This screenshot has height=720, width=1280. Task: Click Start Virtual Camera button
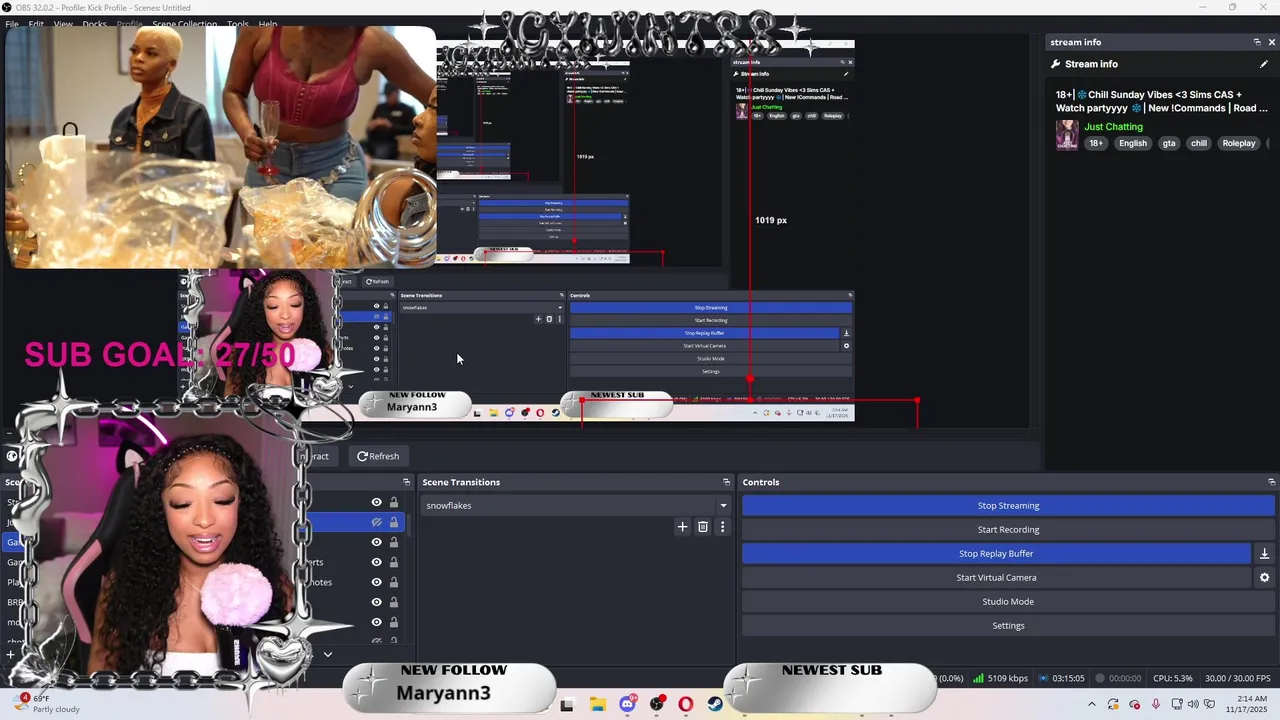996,578
